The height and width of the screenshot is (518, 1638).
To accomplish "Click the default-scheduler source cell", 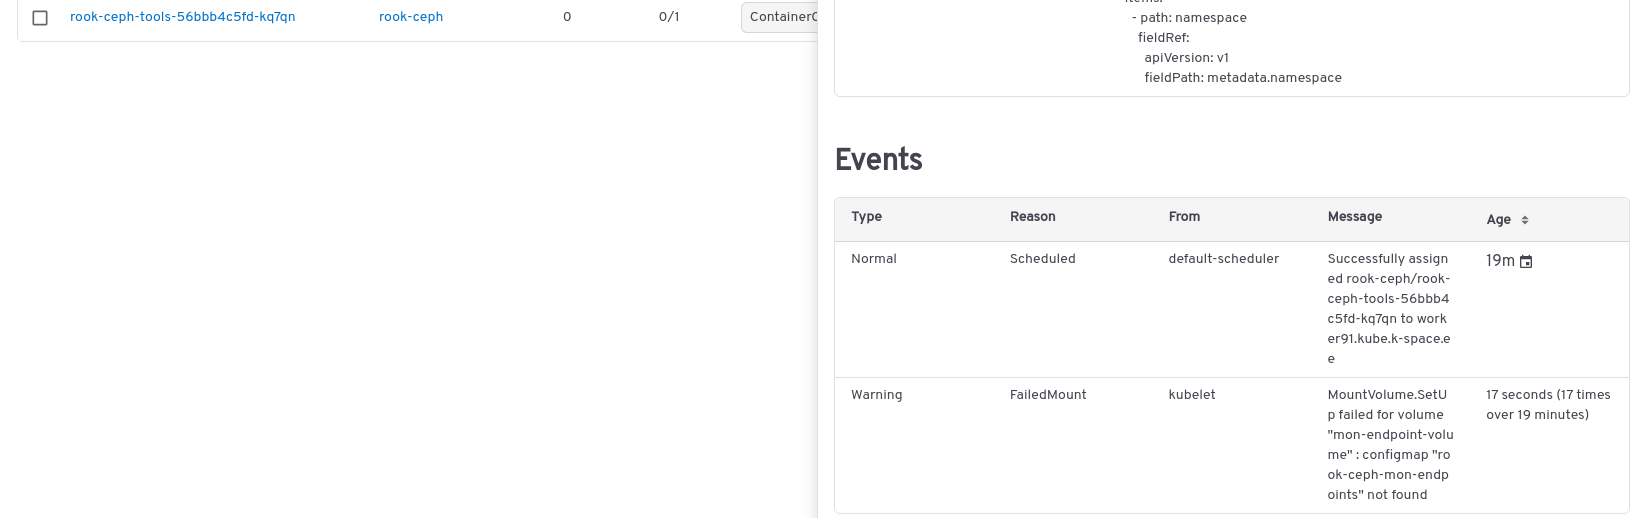I will pyautogui.click(x=1223, y=259).
